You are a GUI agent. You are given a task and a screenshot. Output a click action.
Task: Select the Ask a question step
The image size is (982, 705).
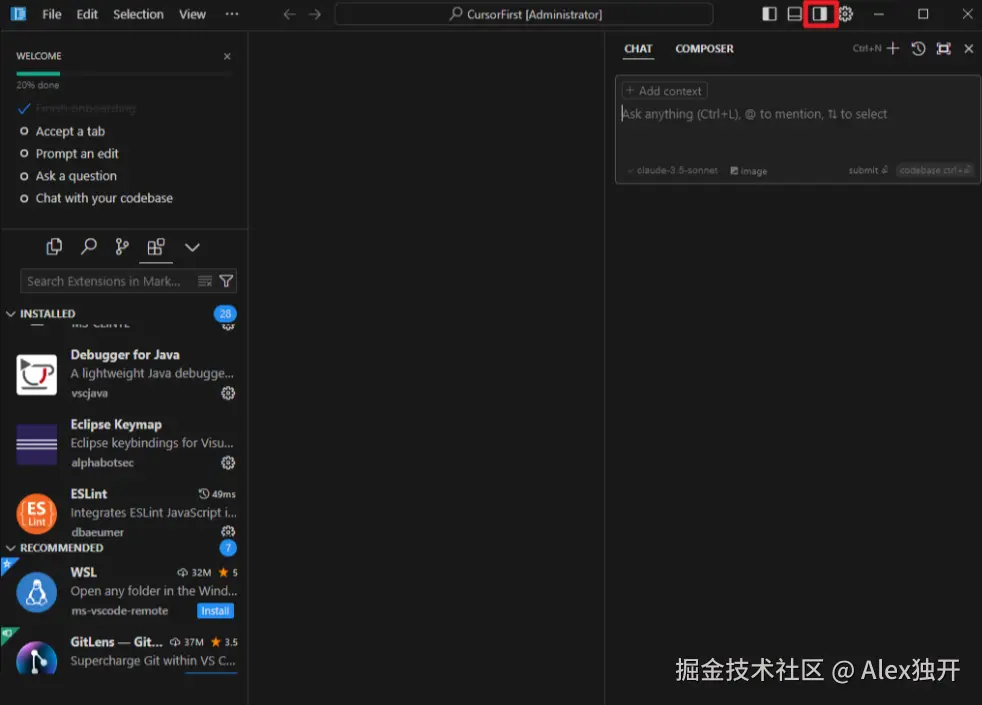coord(76,176)
